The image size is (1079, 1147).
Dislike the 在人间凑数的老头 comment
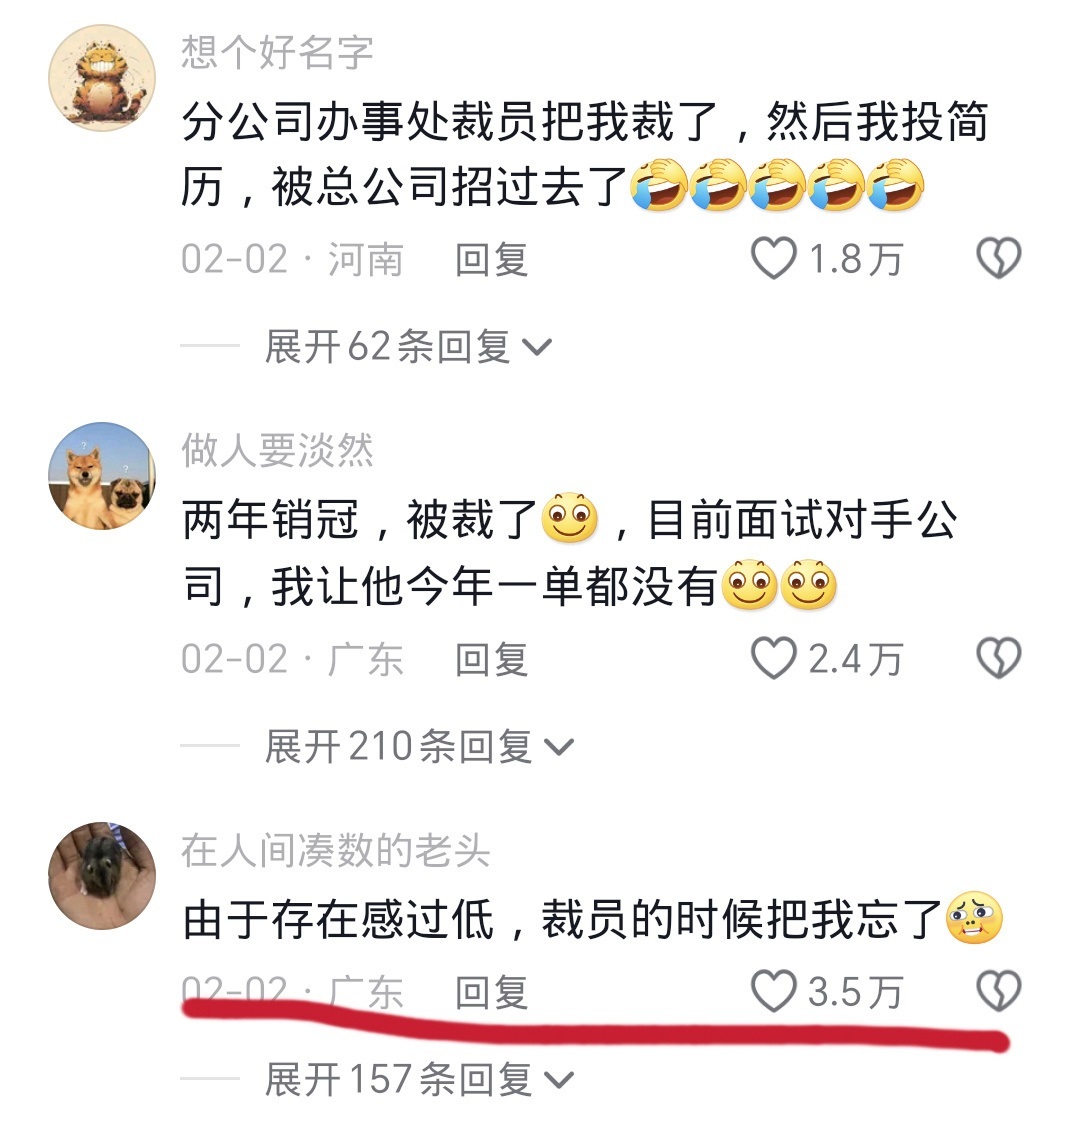click(999, 990)
